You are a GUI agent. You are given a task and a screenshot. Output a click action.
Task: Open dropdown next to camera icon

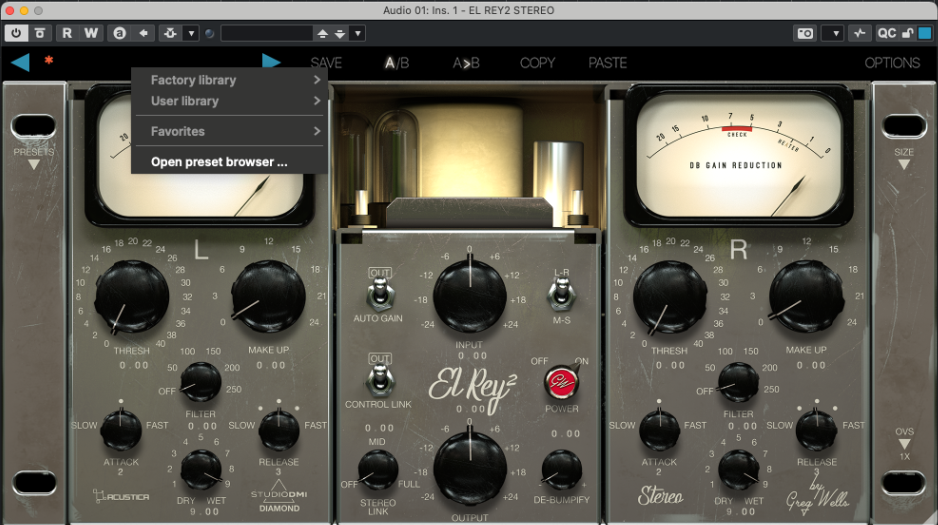(835, 33)
